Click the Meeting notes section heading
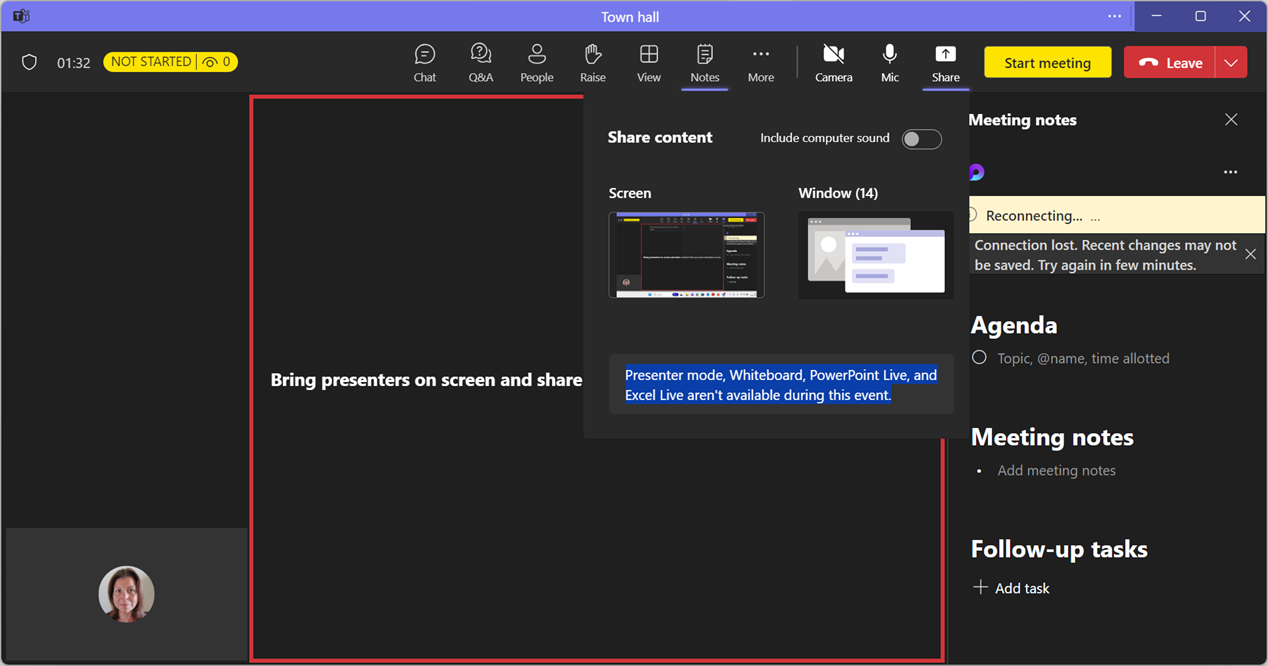Viewport: 1268px width, 666px height. pyautogui.click(x=1052, y=437)
